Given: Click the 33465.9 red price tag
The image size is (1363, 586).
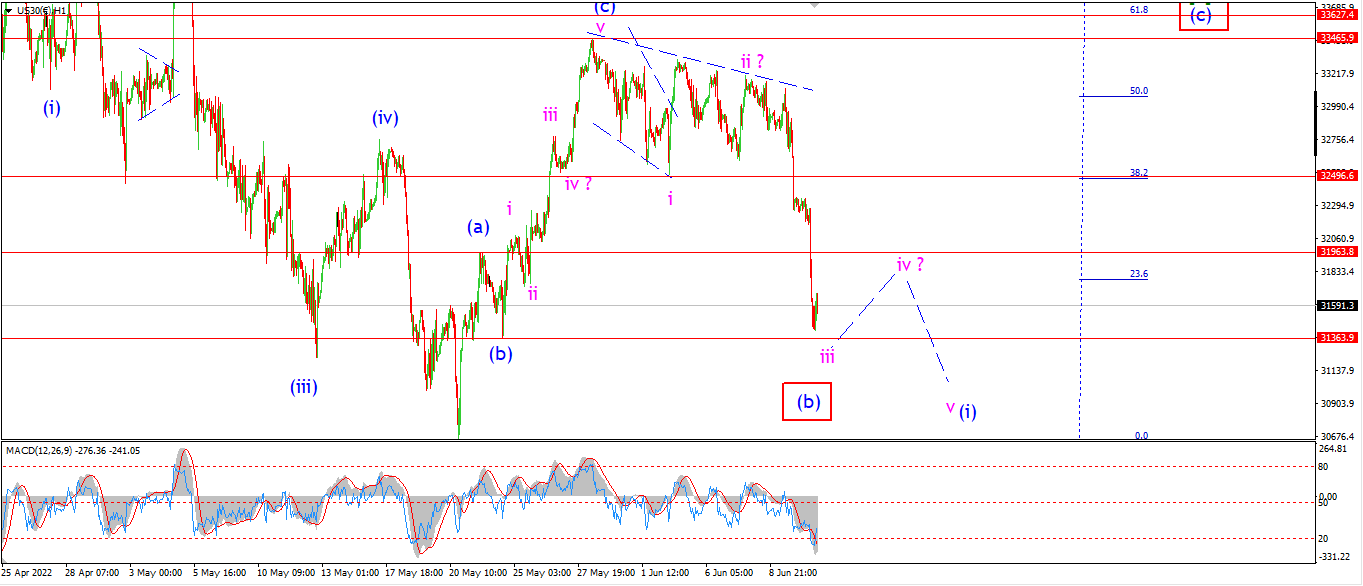Looking at the screenshot, I should click(x=1338, y=38).
